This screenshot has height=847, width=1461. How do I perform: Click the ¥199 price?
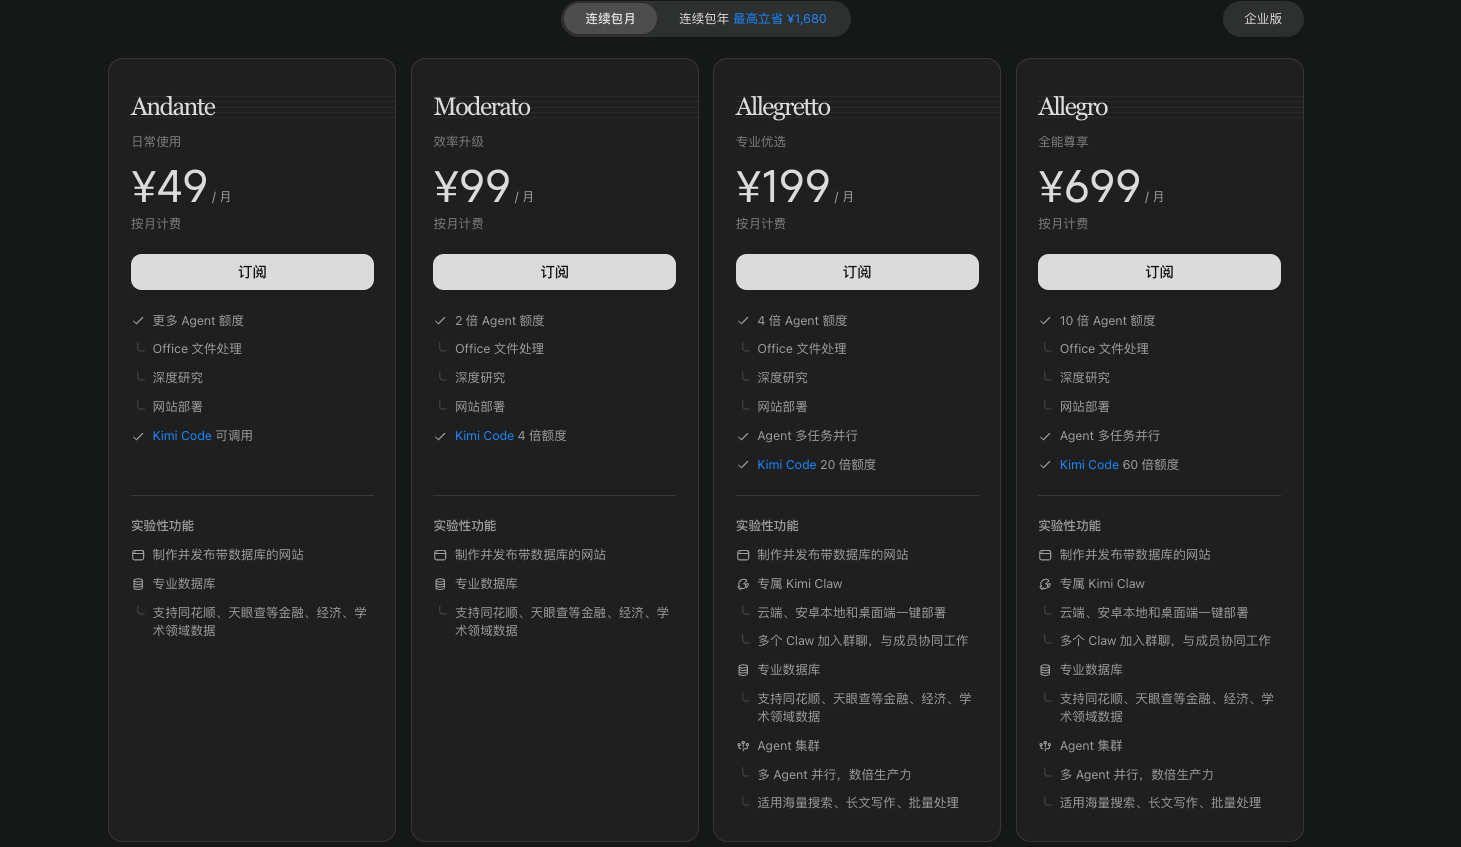click(x=783, y=187)
